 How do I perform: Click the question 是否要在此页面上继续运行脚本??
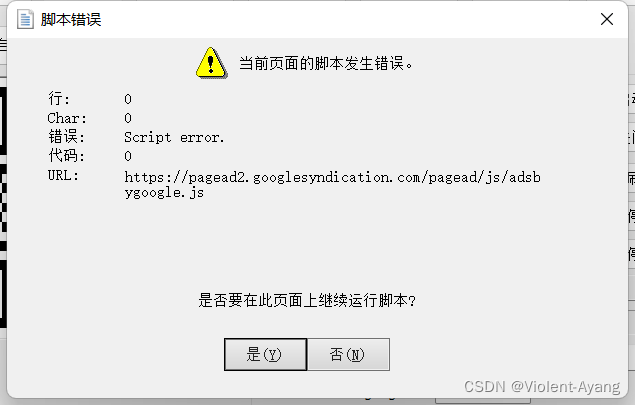coord(307,301)
